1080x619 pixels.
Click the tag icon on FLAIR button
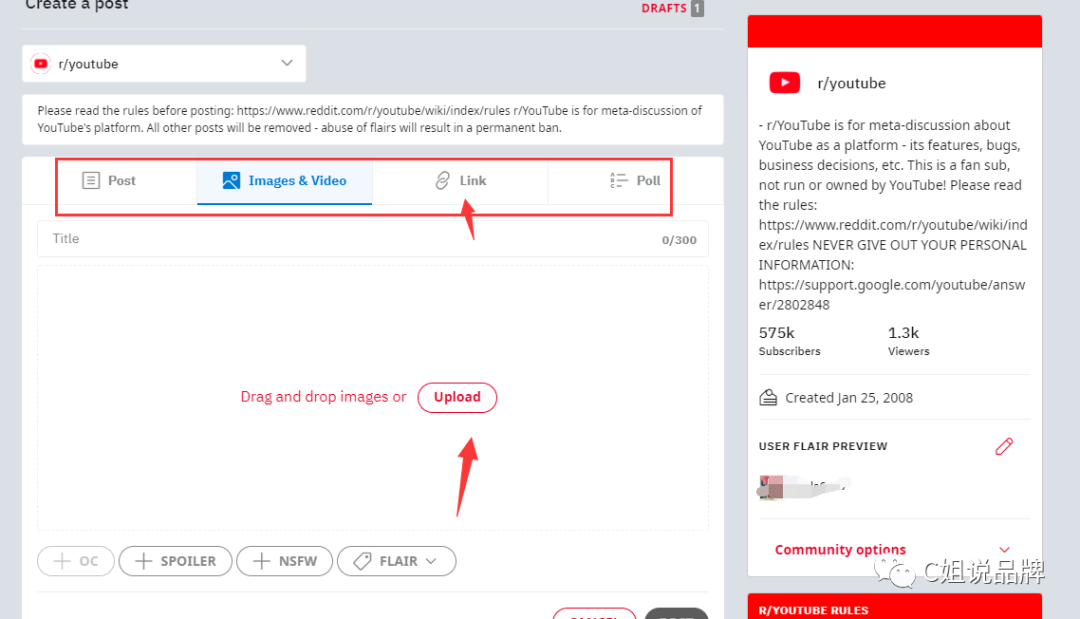(x=362, y=561)
